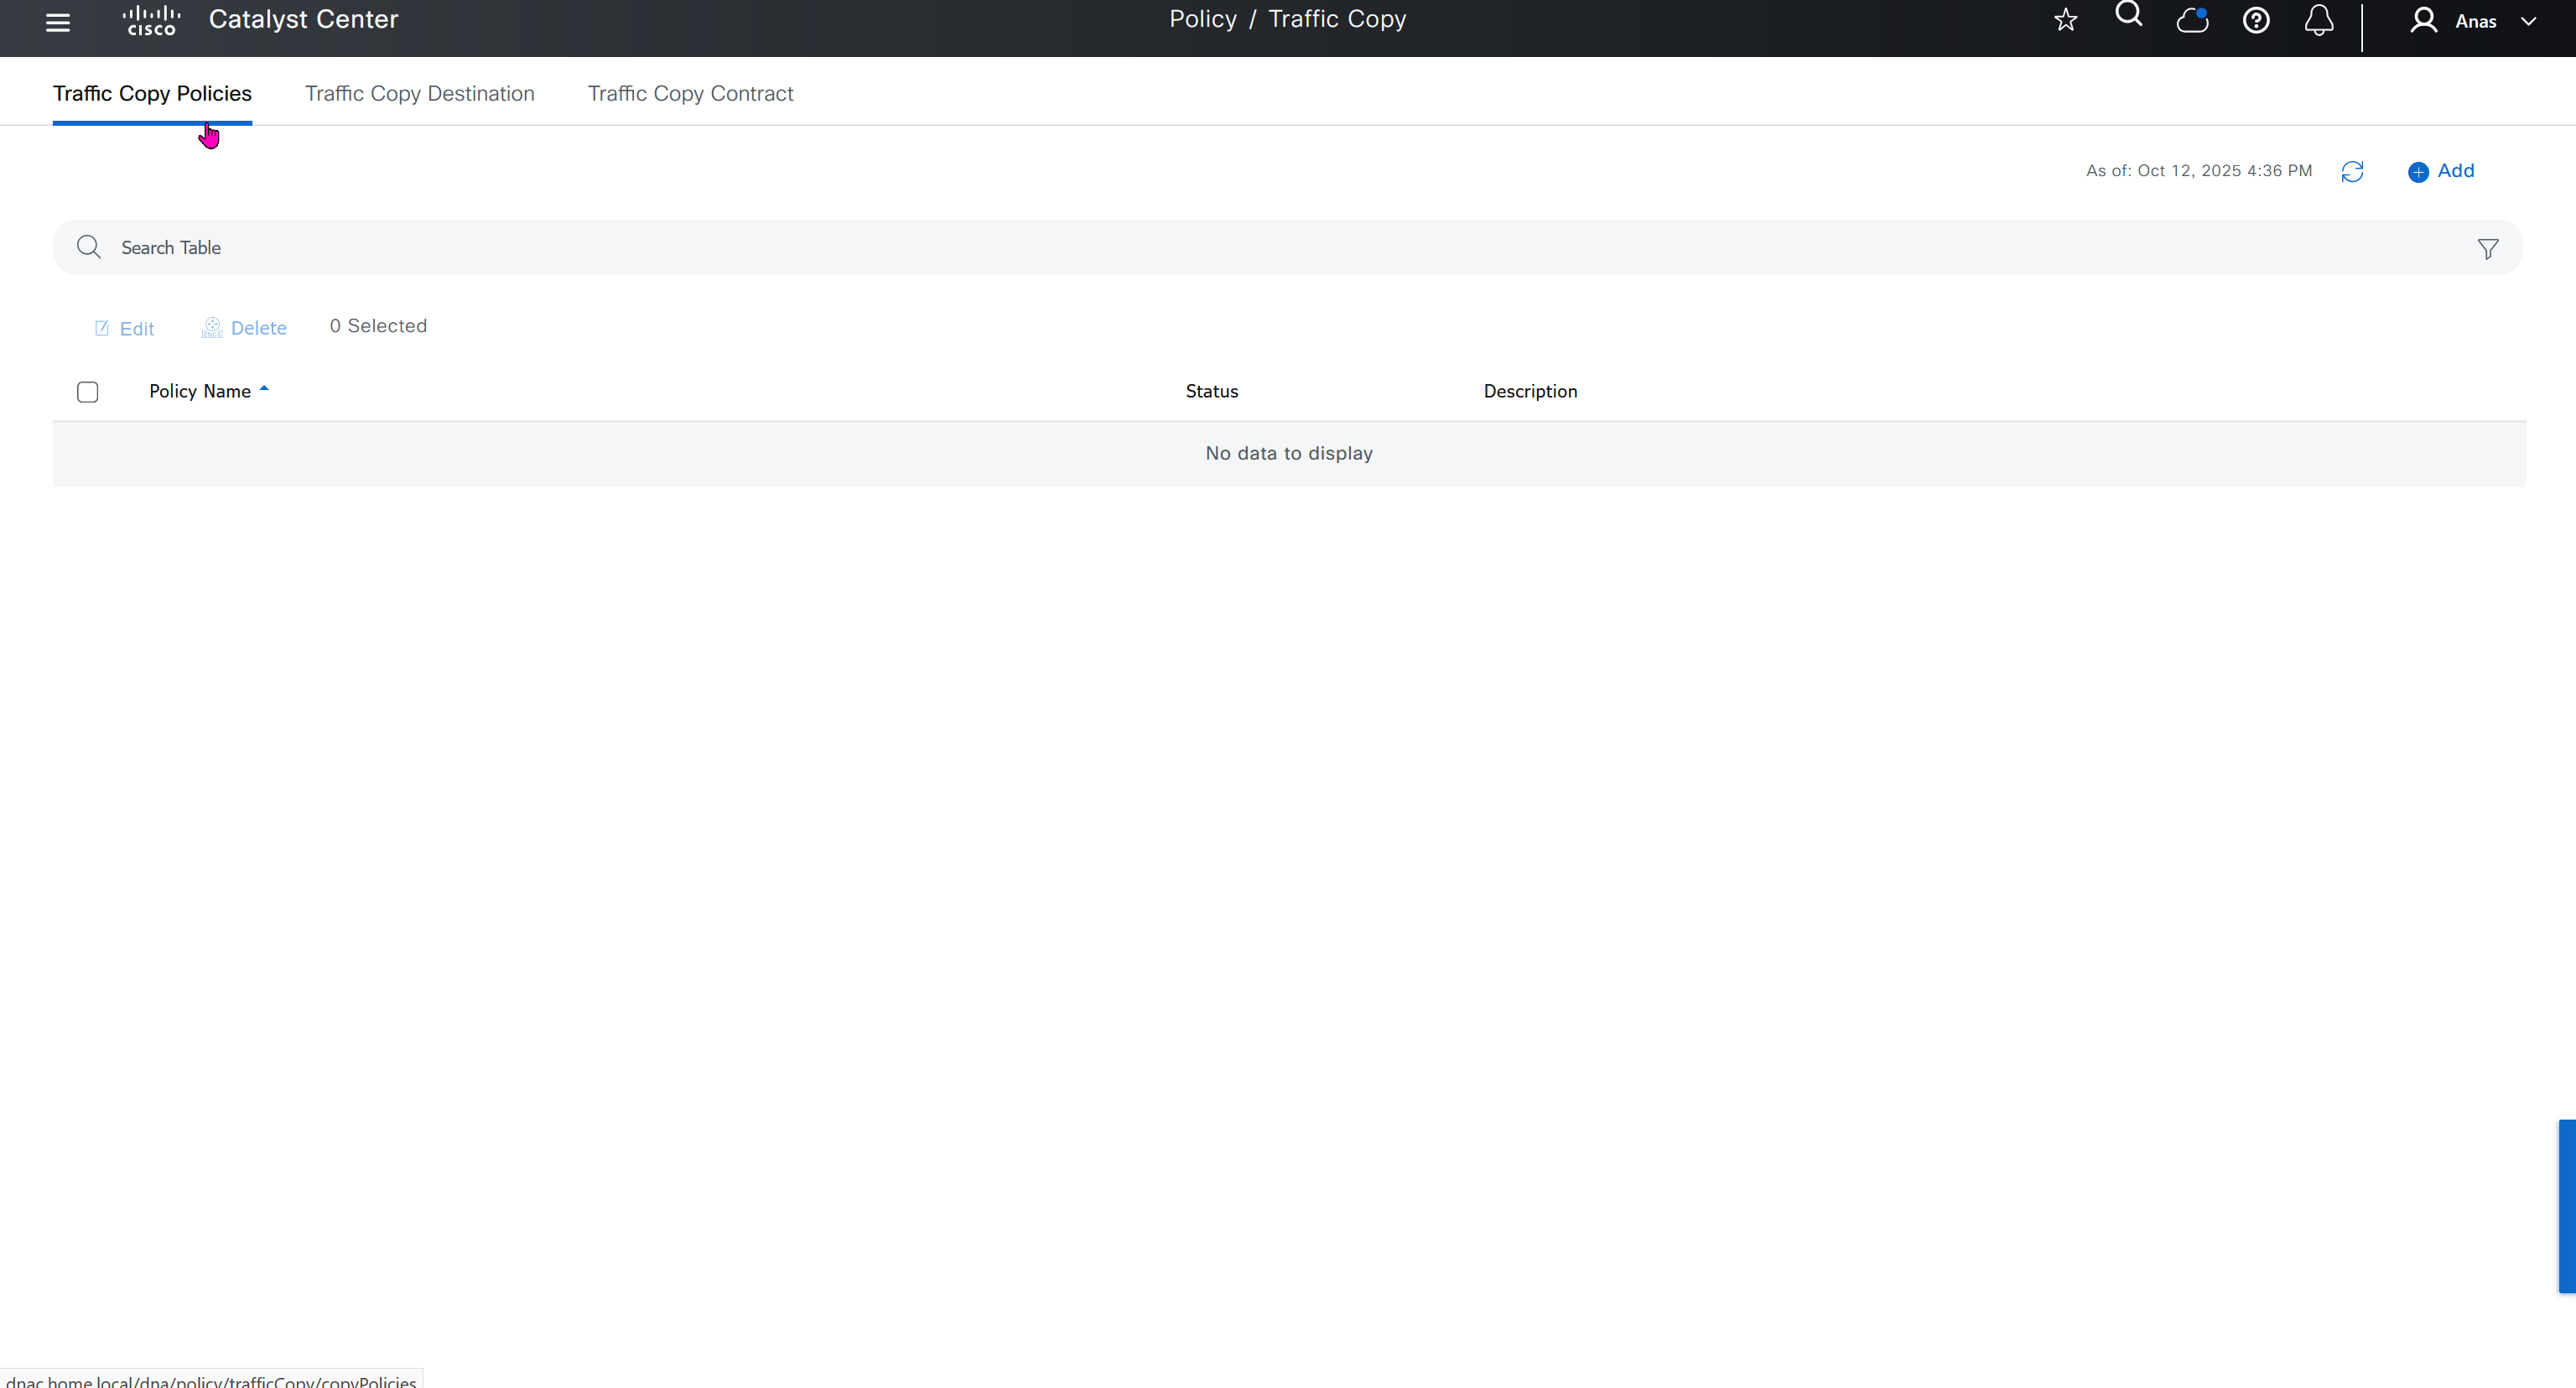Open the help question mark icon
The image size is (2576, 1388).
(x=2255, y=20)
